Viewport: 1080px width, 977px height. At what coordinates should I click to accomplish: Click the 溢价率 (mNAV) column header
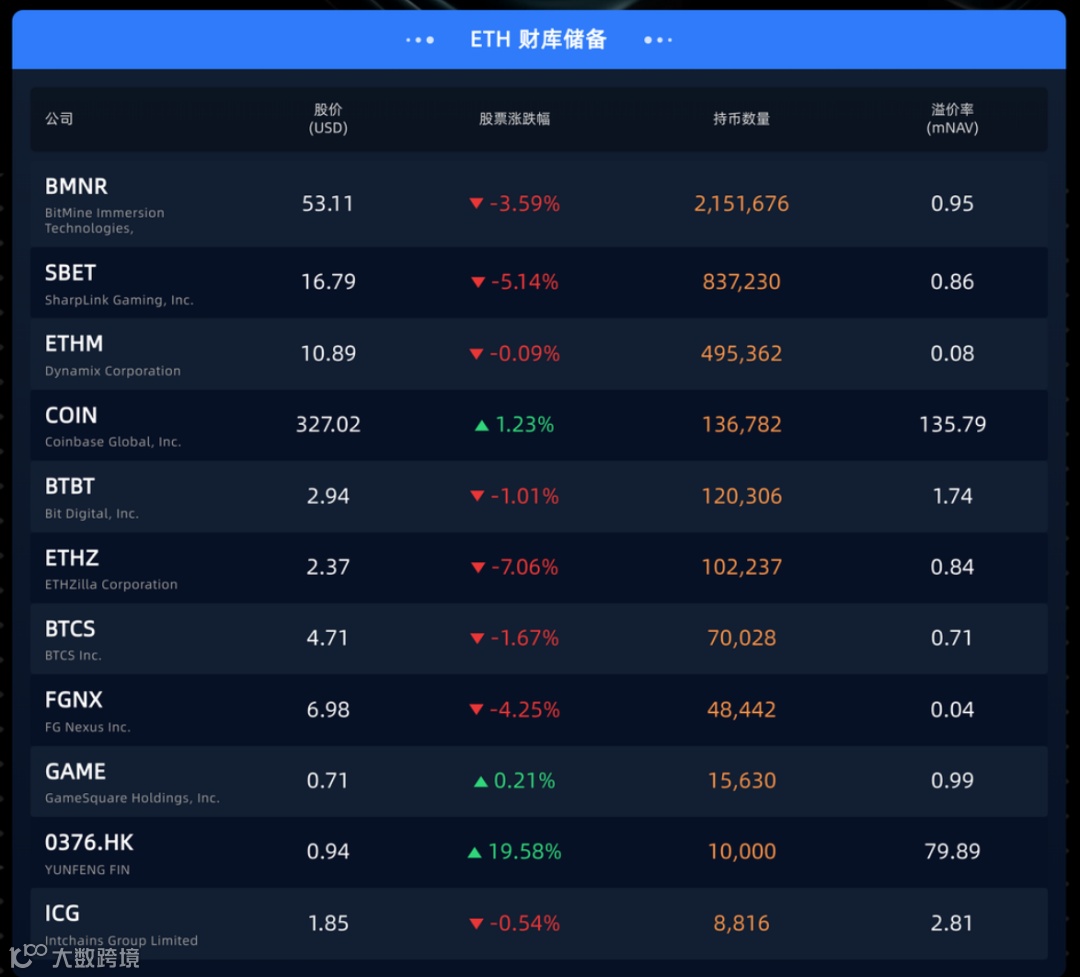[x=952, y=119]
